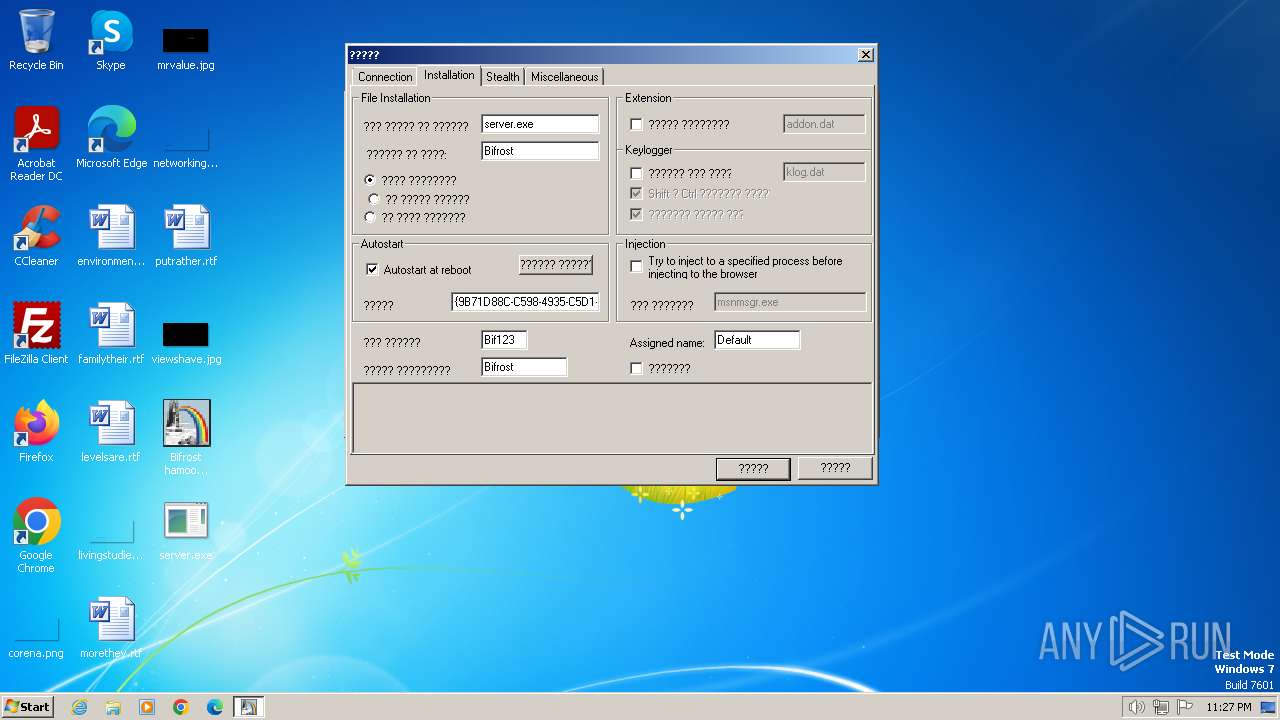Open Chrome from the taskbar
The image size is (1280, 720).
(x=181, y=707)
